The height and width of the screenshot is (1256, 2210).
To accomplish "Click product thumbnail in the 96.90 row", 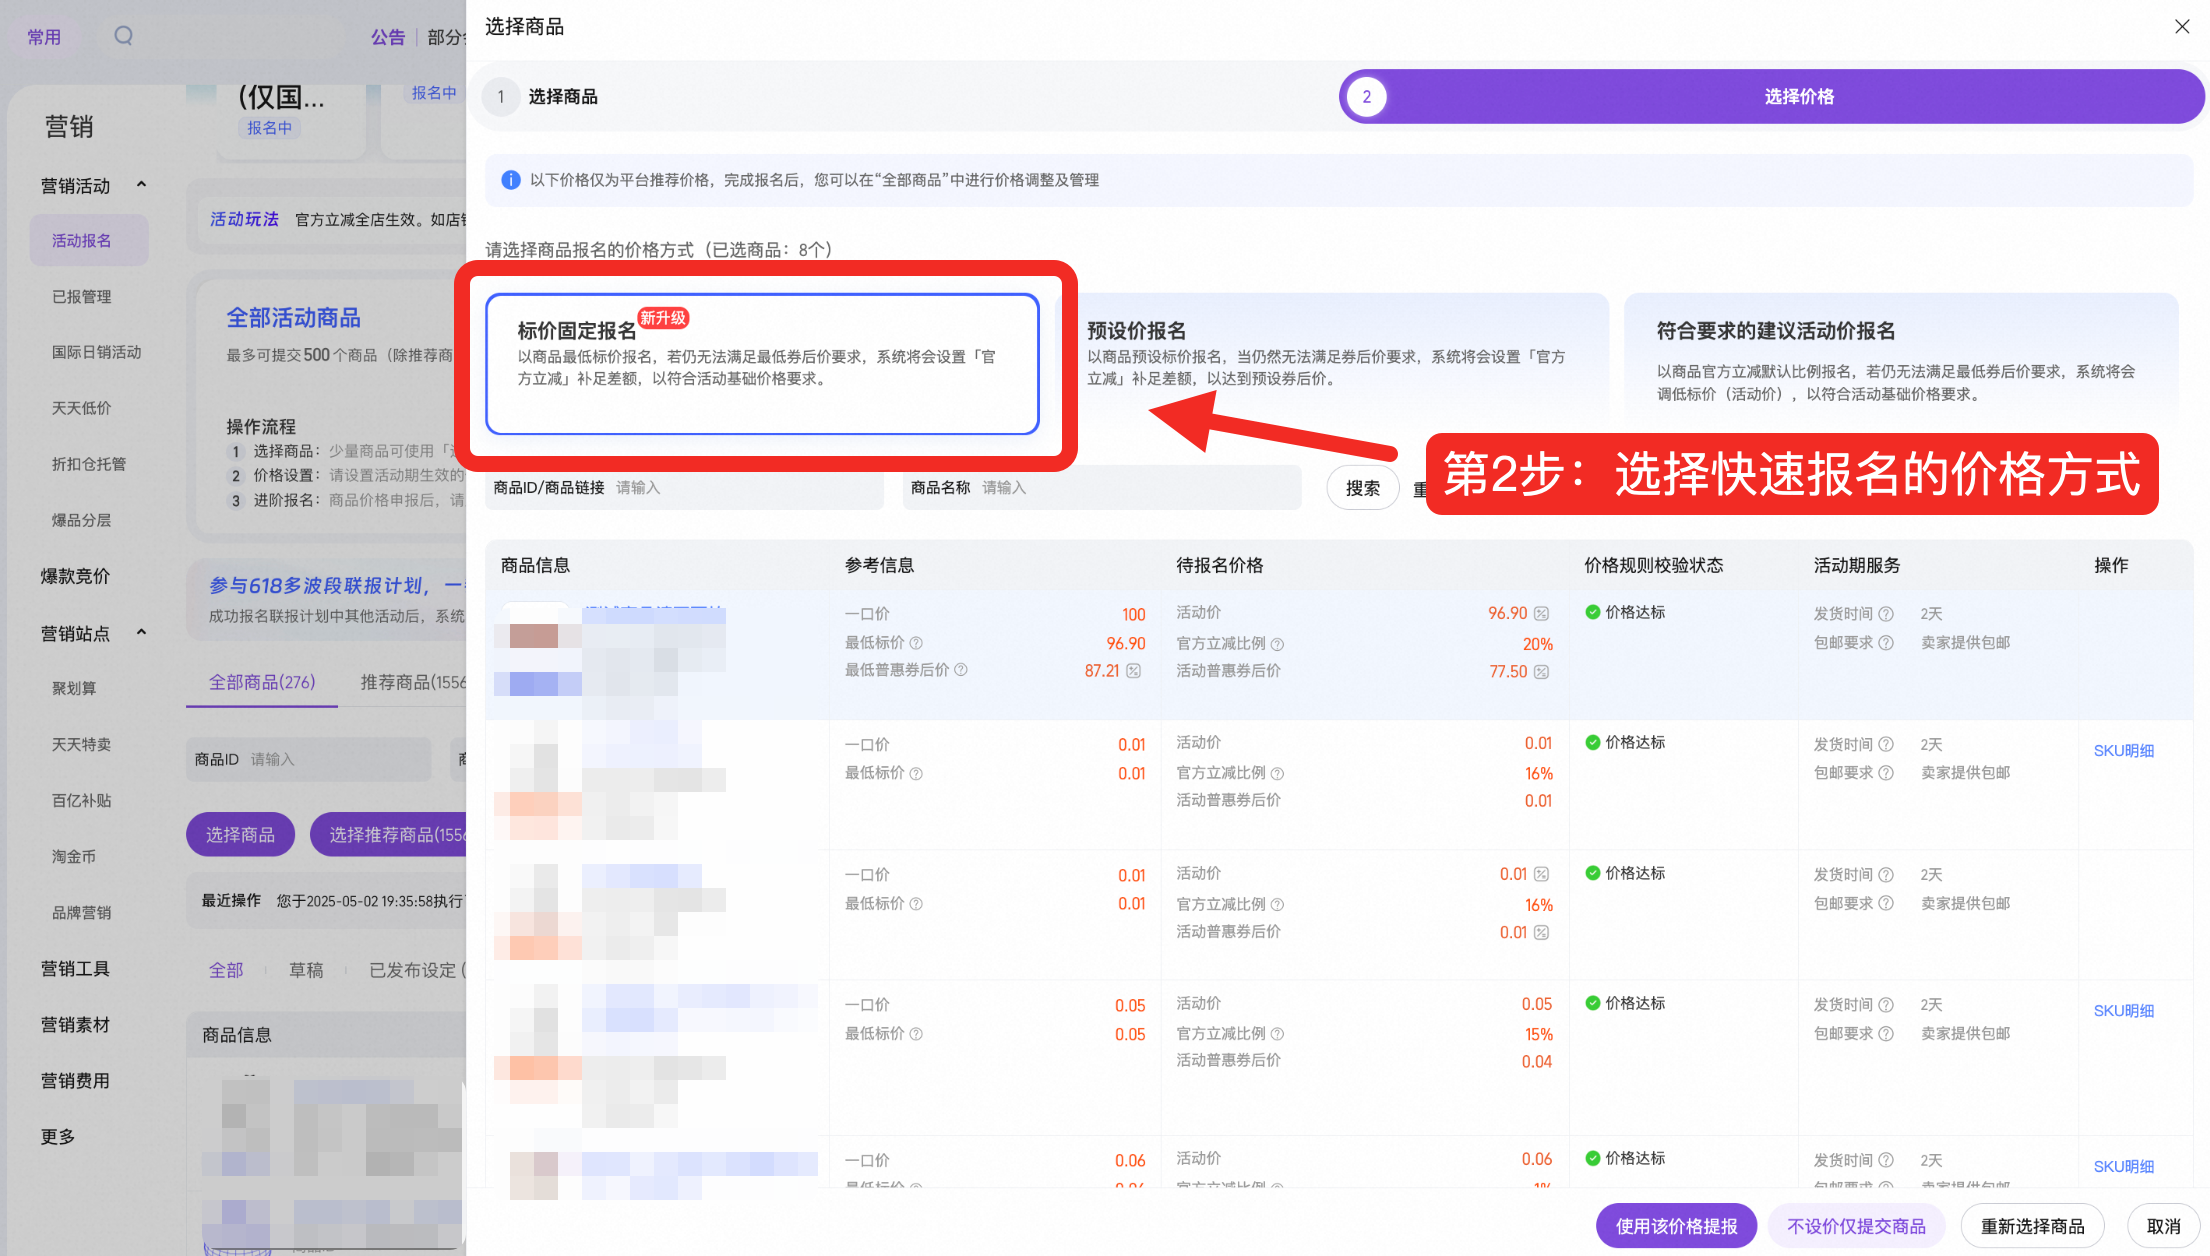I will click(538, 650).
